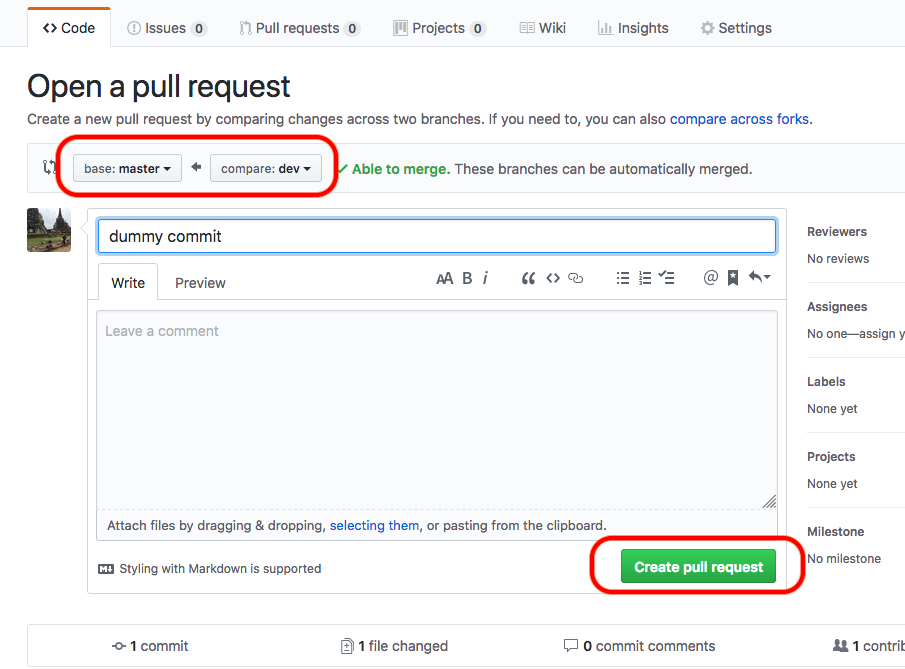Add a numbered list
The height and width of the screenshot is (669, 905).
[x=645, y=278]
